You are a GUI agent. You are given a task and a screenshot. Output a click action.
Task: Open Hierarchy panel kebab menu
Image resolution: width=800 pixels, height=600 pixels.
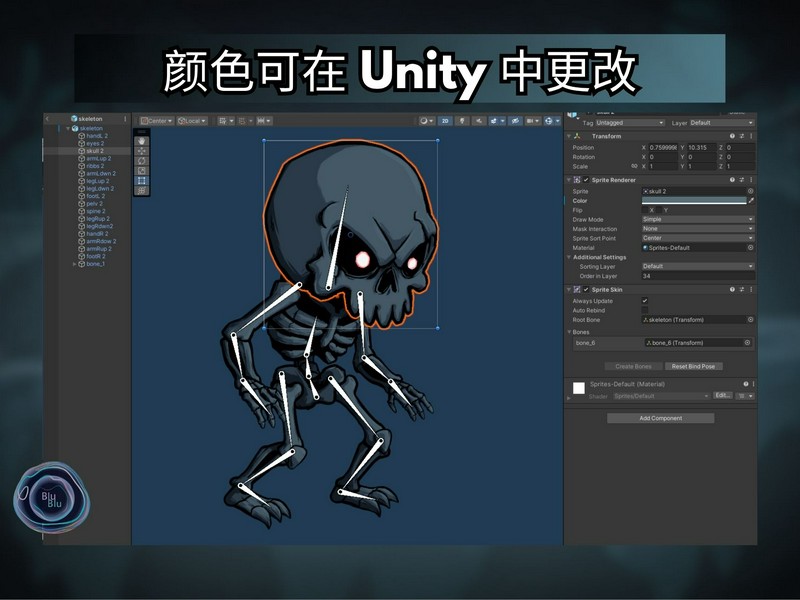click(x=125, y=119)
